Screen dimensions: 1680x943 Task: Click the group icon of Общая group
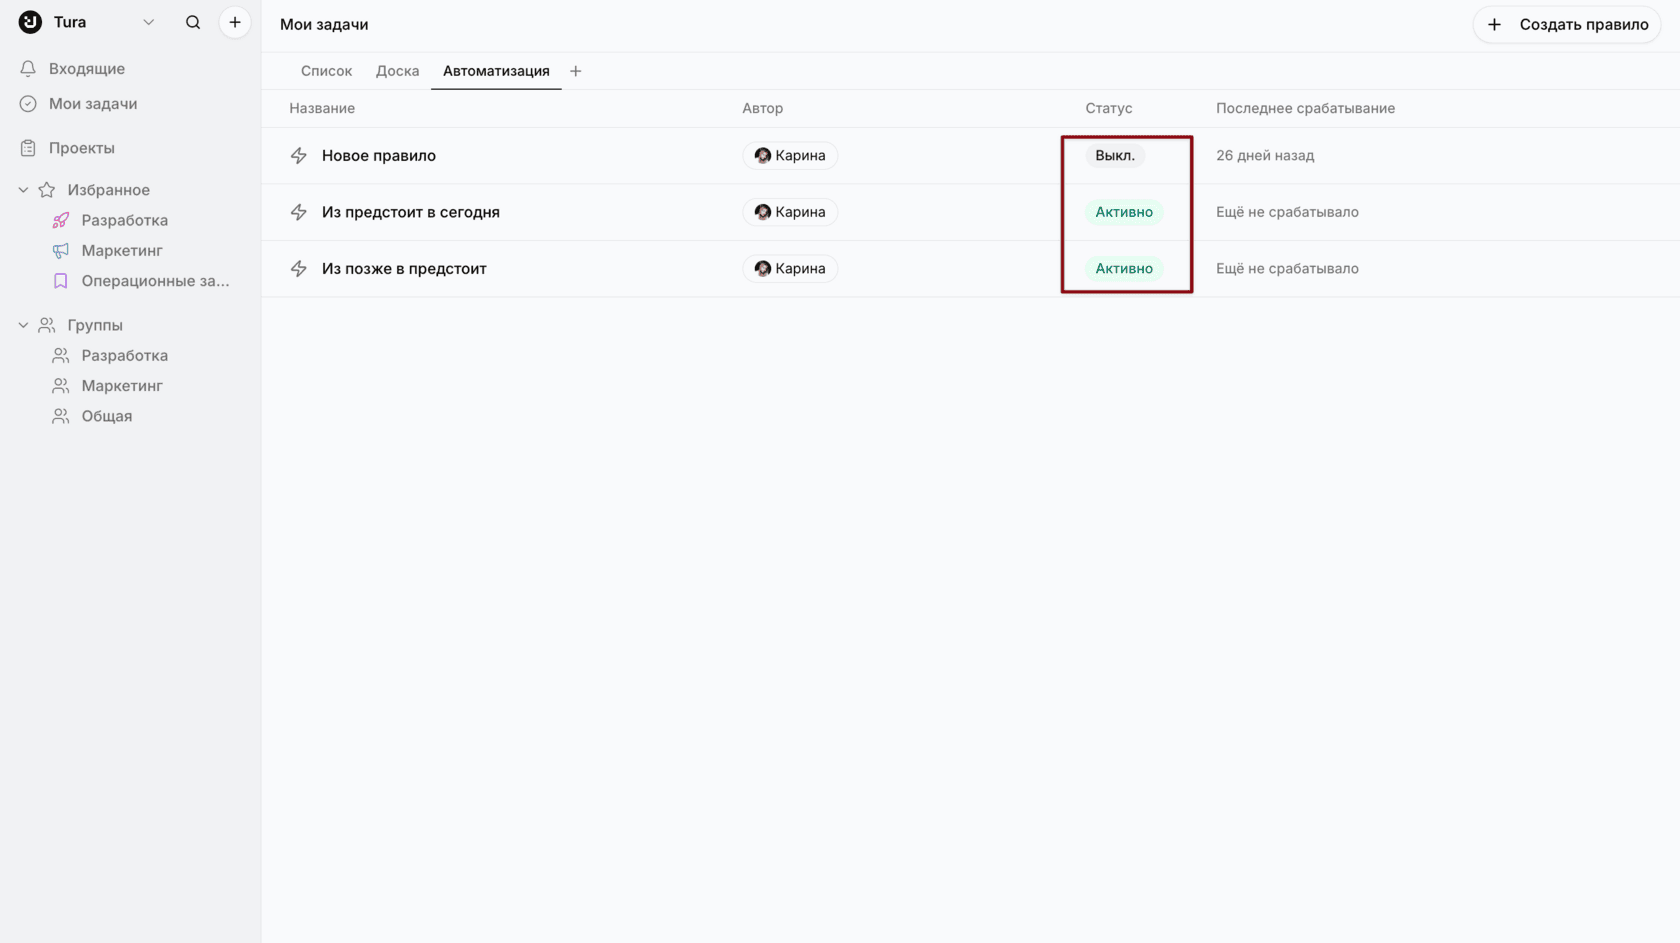pos(61,416)
